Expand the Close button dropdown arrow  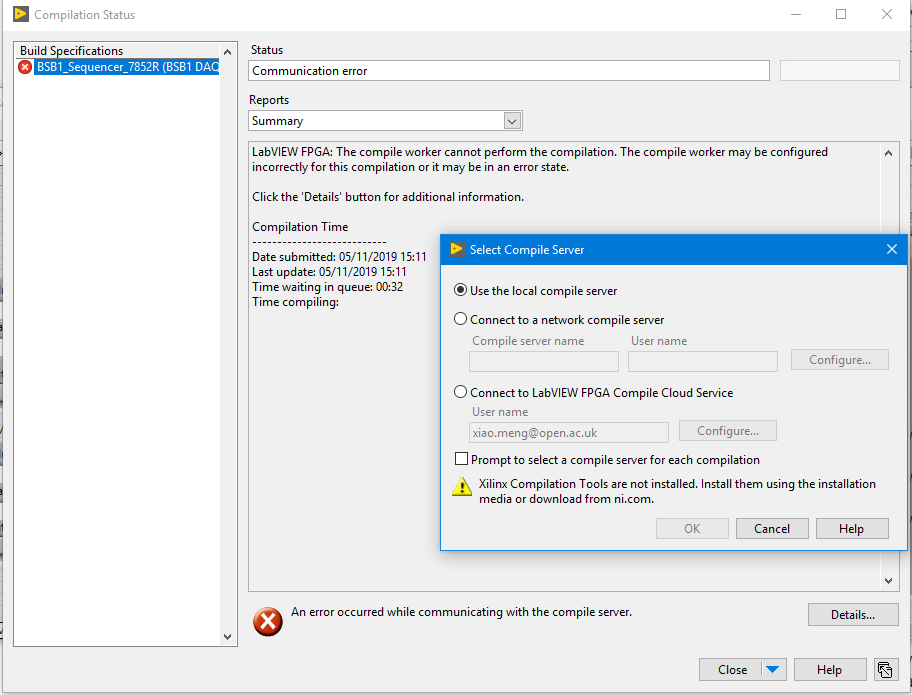pyautogui.click(x=774, y=670)
